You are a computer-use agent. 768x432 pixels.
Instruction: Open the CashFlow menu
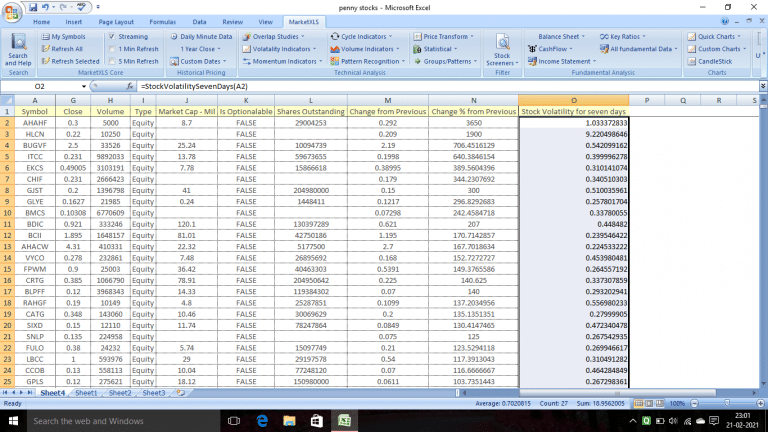point(550,49)
